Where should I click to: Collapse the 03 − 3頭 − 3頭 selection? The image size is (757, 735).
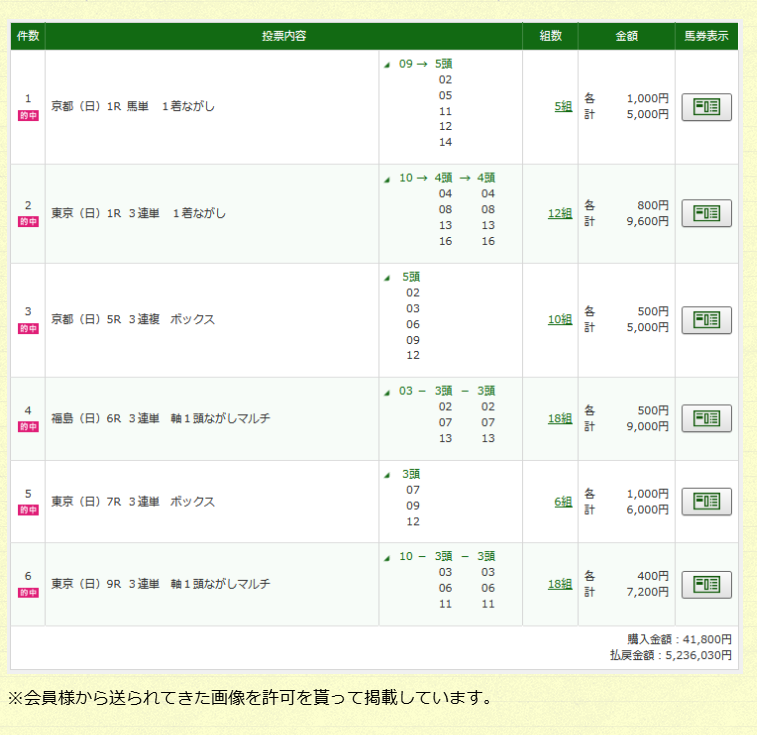pyautogui.click(x=388, y=392)
